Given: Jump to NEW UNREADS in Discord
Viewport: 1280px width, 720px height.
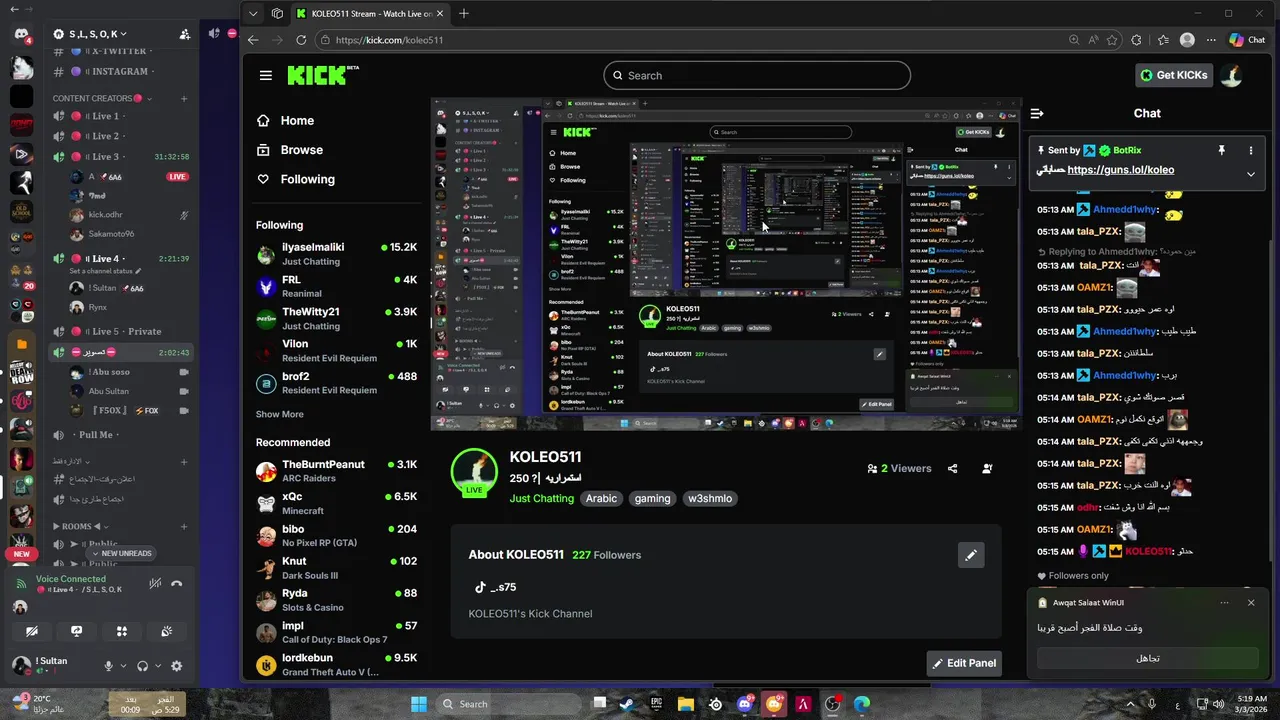Looking at the screenshot, I should point(121,553).
